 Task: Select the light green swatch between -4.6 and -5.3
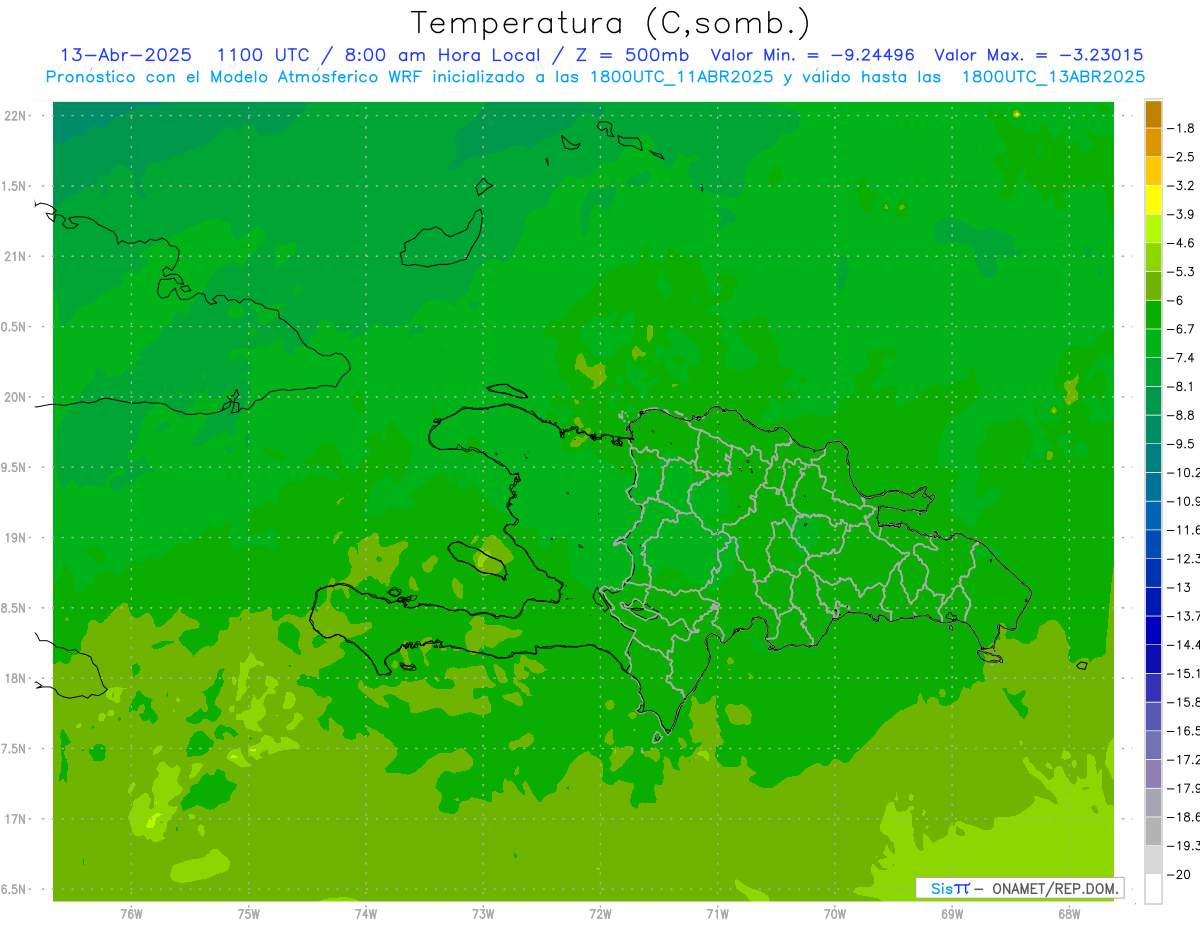tap(1153, 257)
